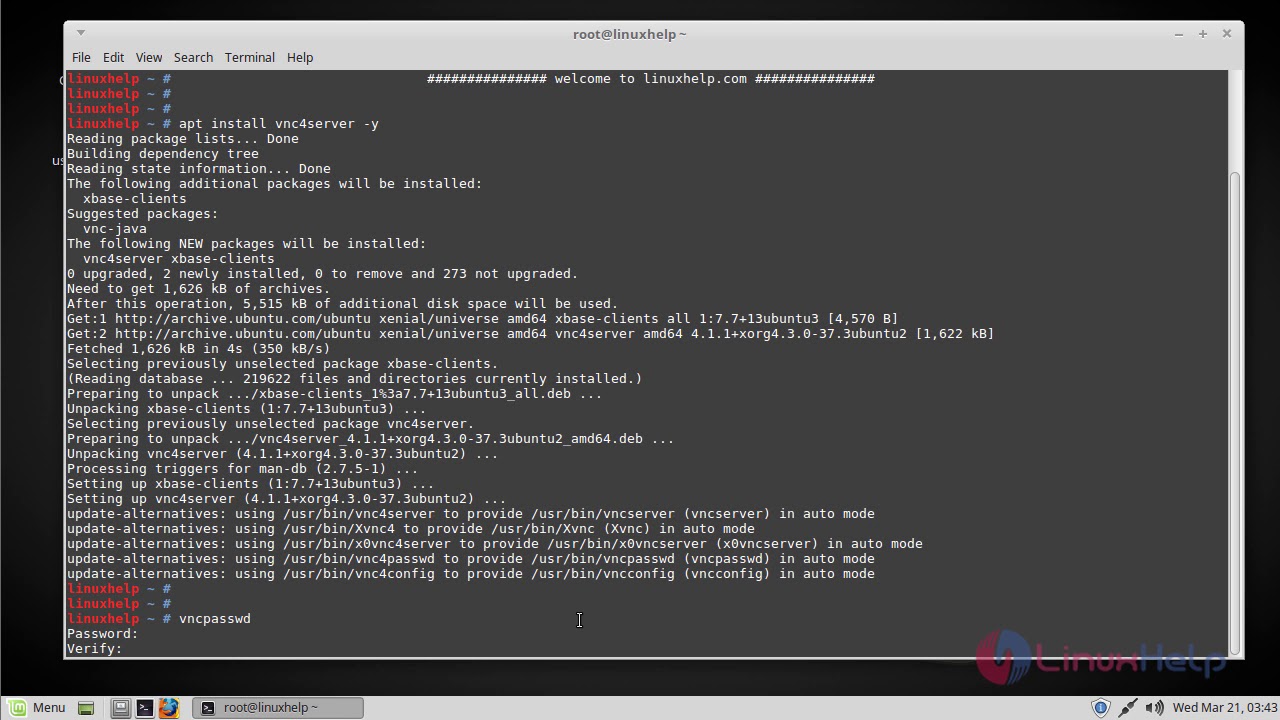1280x720 pixels.
Task: Click the 'Suggested packages:' line
Action: pos(143,214)
